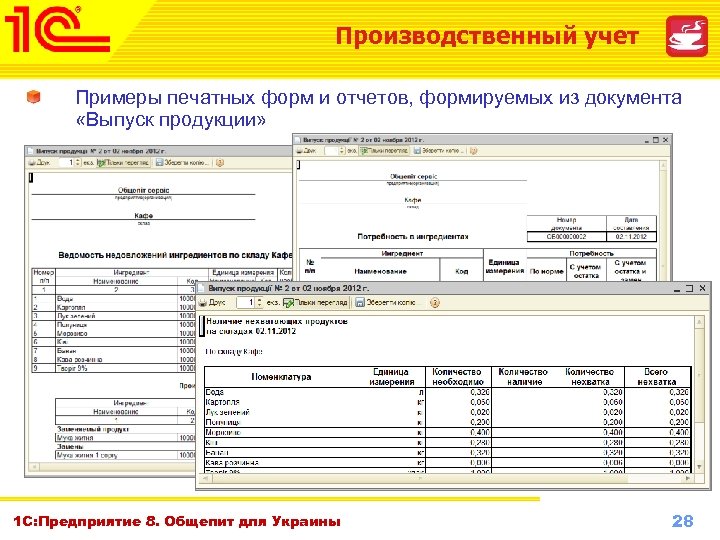Click print icon in right back window
Image resolution: width=720 pixels, height=540 pixels.
tap(299, 151)
